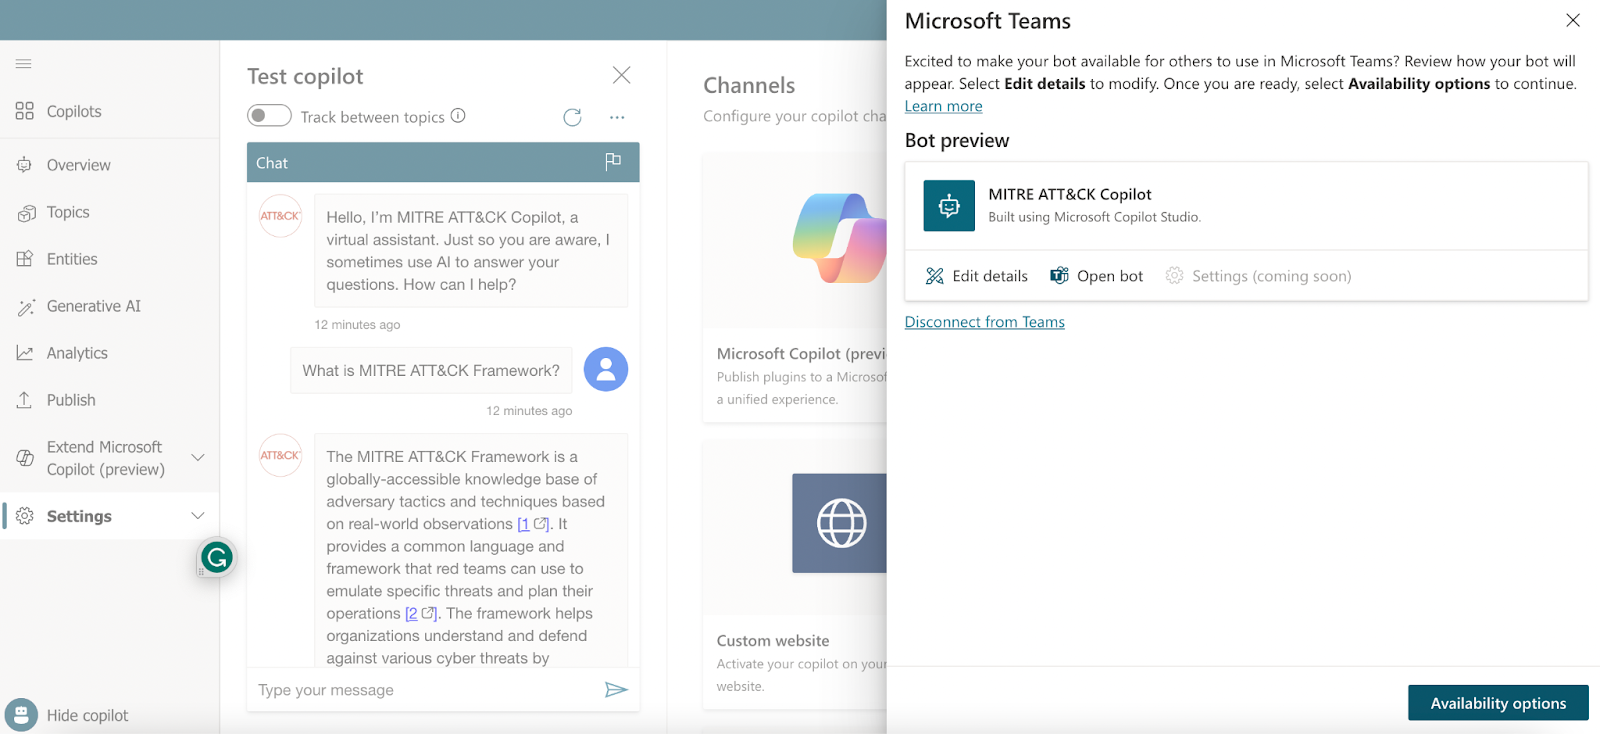Click the Hide copilot label
This screenshot has width=1600, height=734.
pos(87,716)
